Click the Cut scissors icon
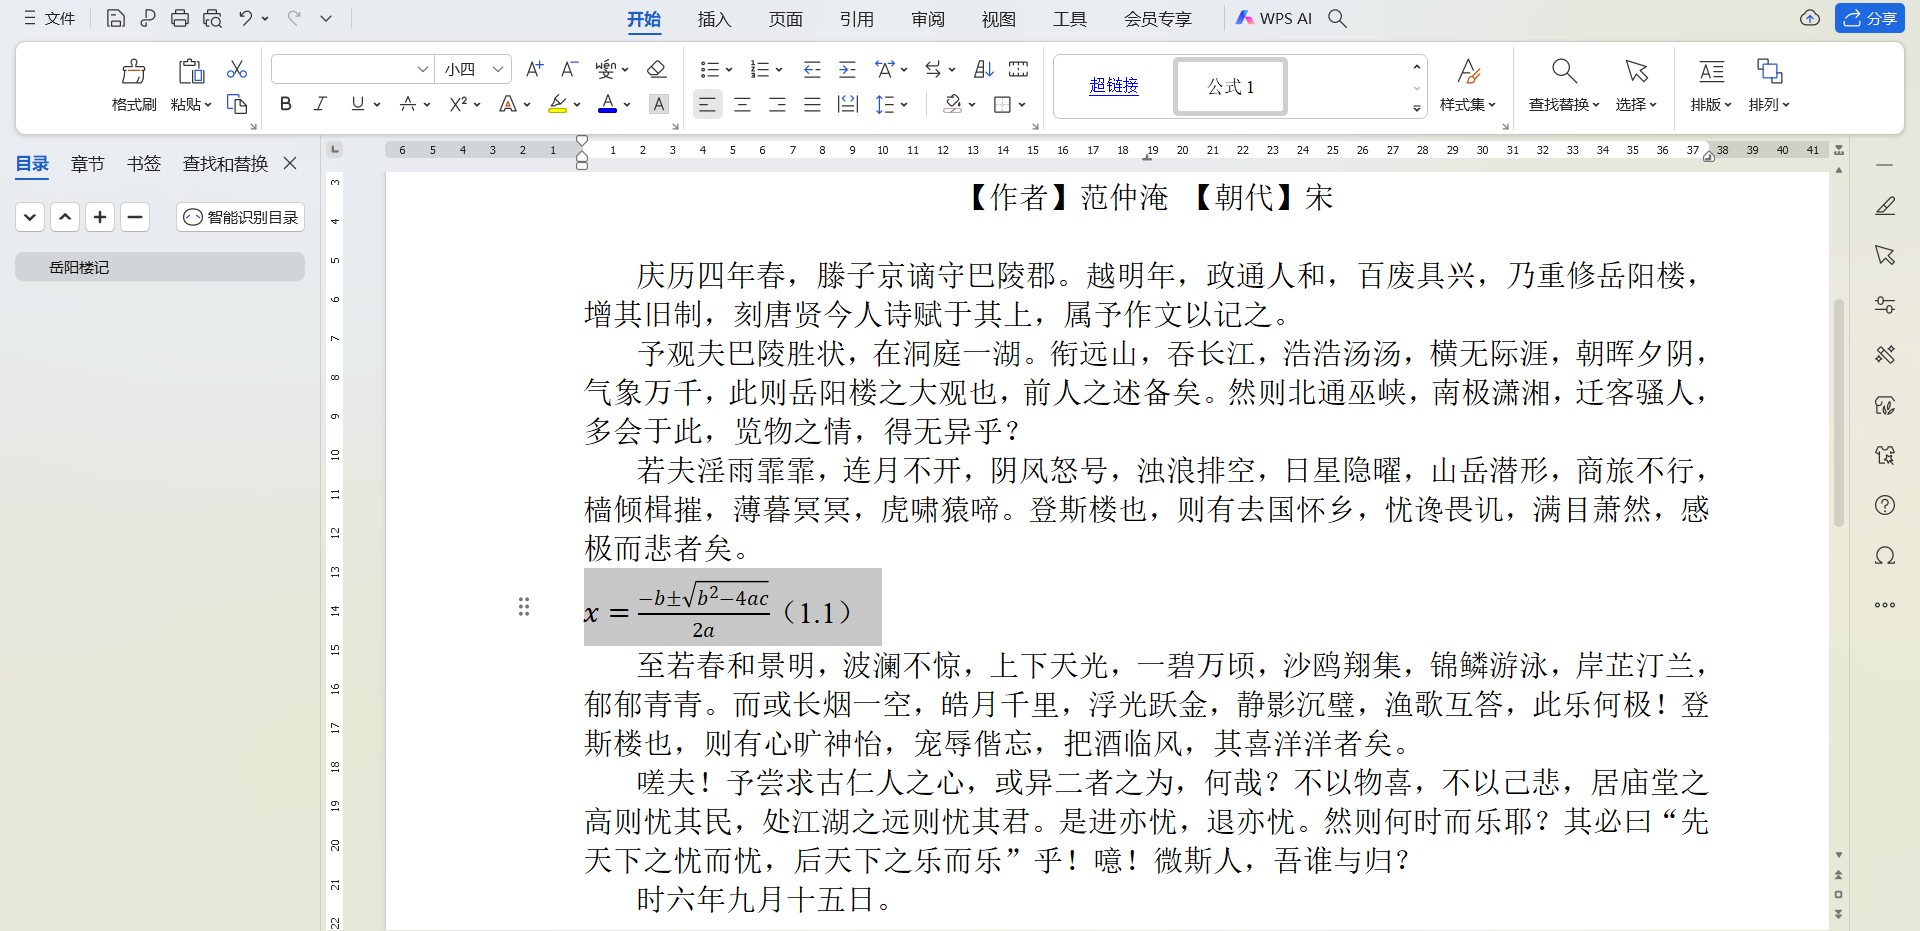Screen dimensions: 1920x931 [x=237, y=70]
